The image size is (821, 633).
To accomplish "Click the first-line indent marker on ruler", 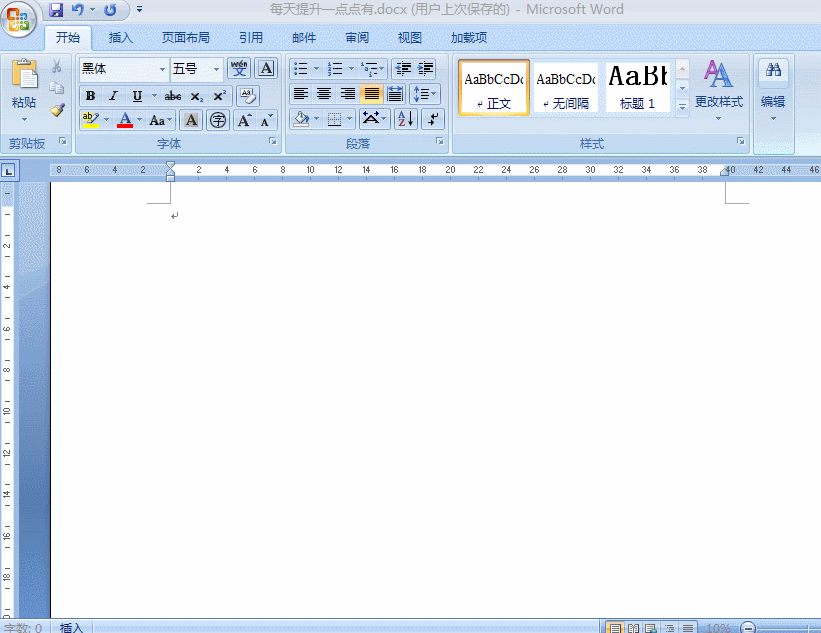I will [x=170, y=165].
